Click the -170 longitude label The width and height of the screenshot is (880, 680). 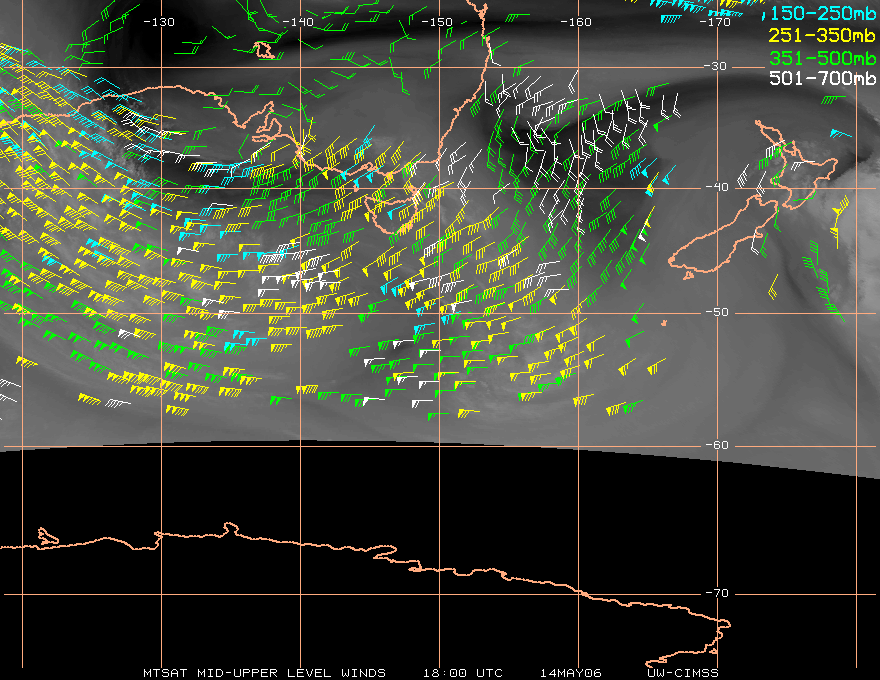coord(715,22)
